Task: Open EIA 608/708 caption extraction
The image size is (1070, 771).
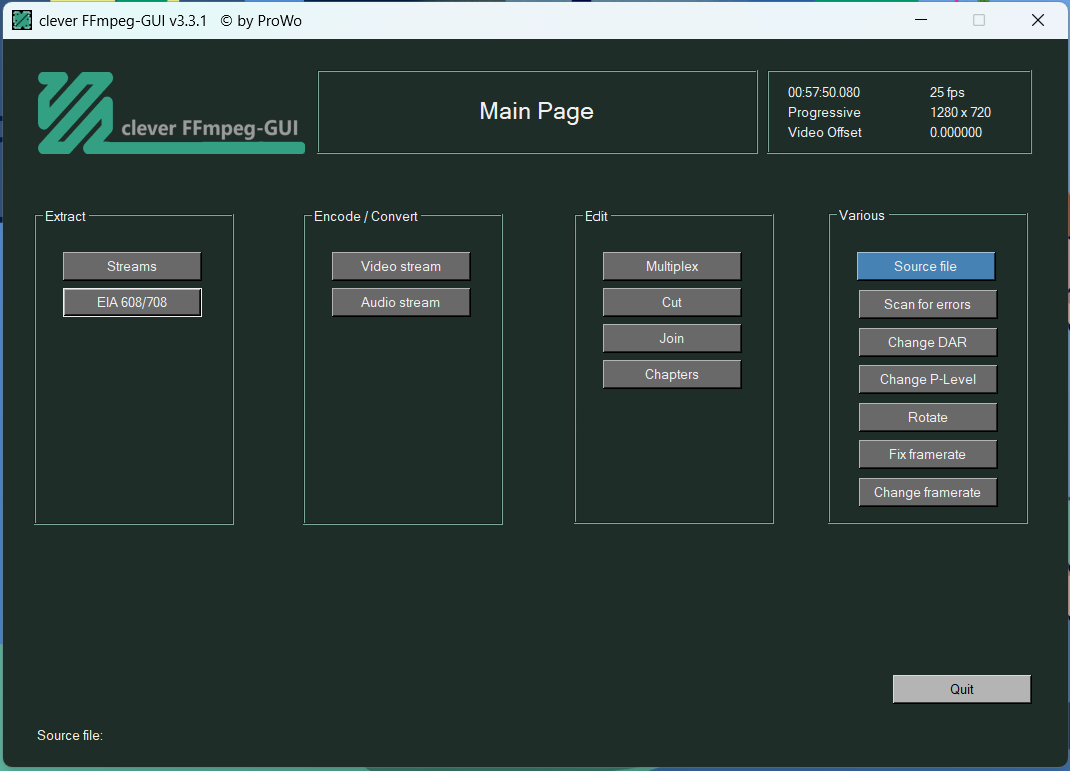Action: pos(132,302)
